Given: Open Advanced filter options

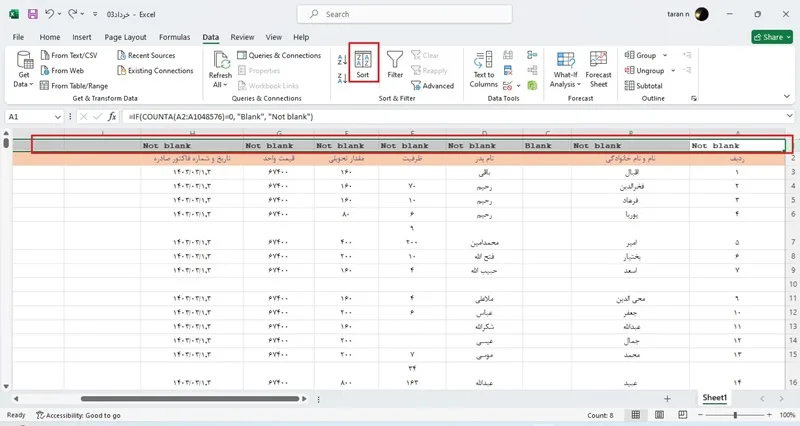Looking at the screenshot, I should coord(432,86).
